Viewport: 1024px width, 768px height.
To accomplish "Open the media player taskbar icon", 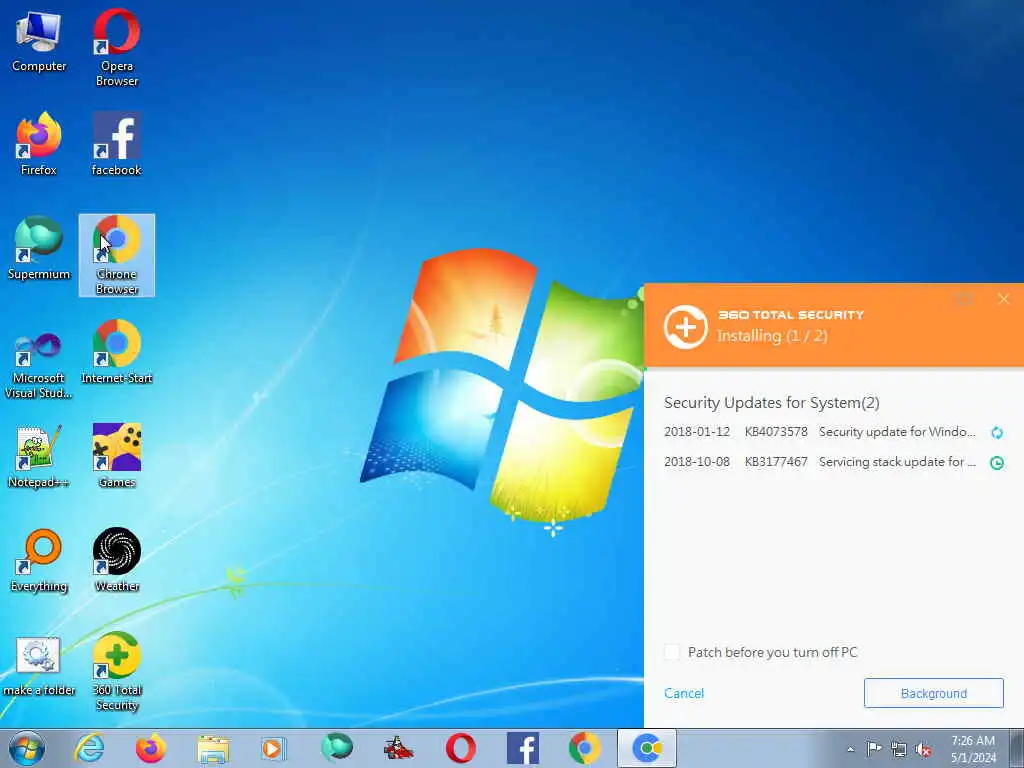I will click(273, 748).
